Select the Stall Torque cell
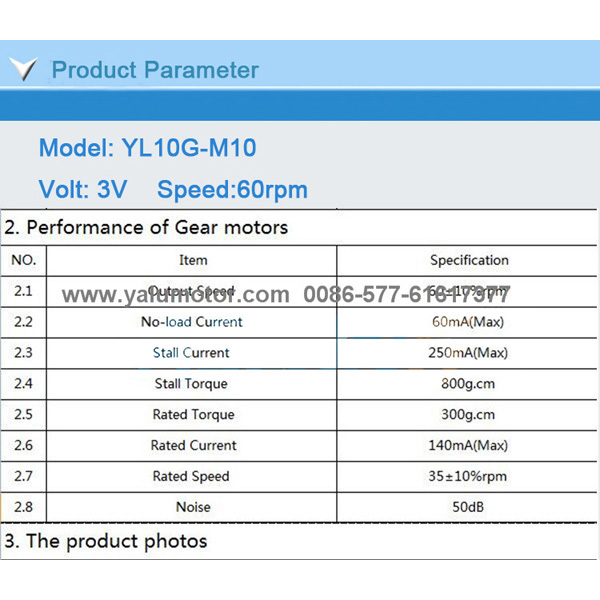This screenshot has height=600, width=600. (191, 384)
